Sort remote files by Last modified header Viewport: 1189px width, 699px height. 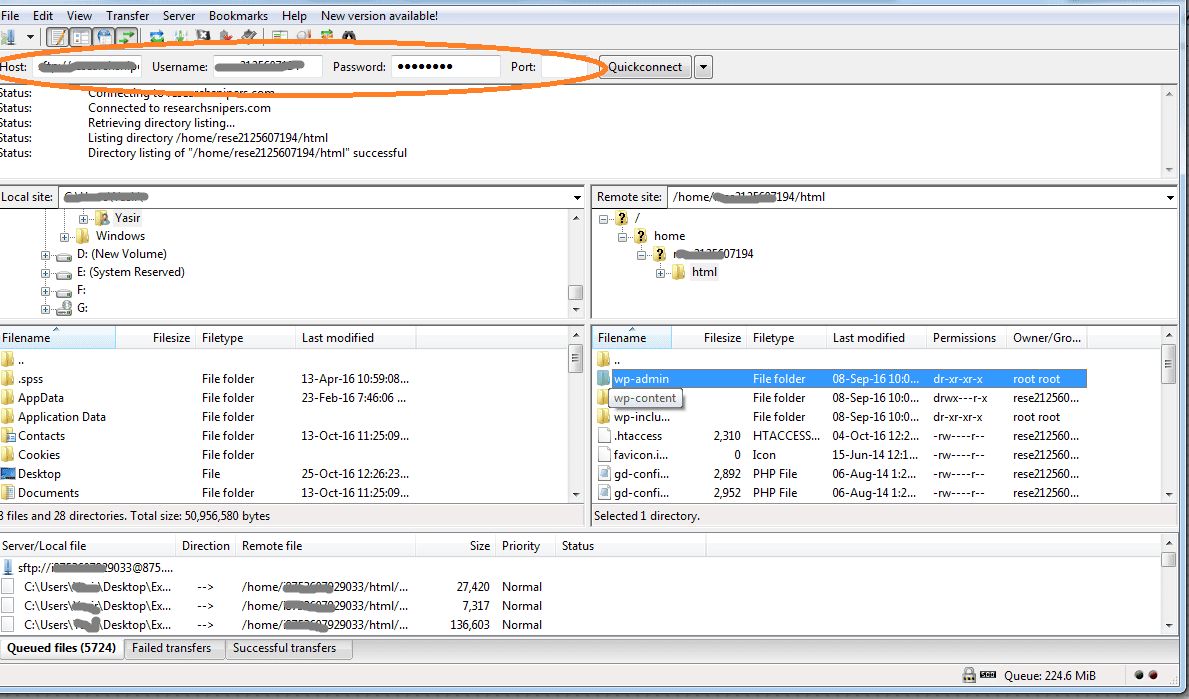pos(868,338)
